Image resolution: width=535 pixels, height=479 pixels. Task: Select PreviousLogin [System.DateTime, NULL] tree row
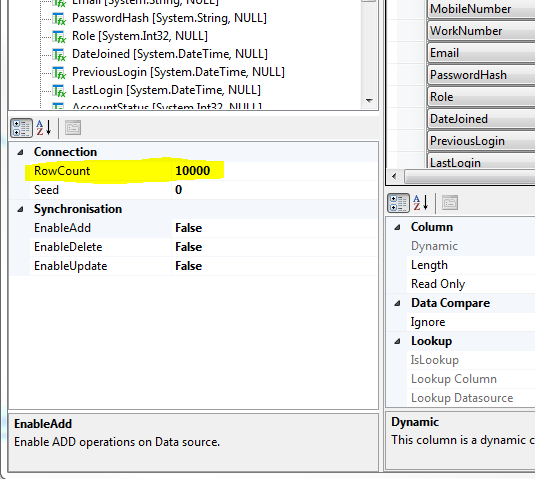point(178,72)
